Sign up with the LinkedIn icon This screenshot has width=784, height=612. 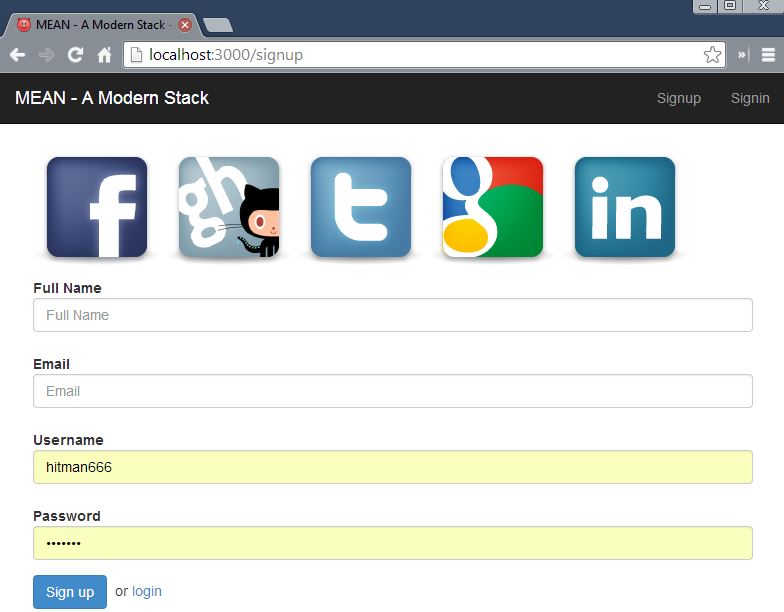click(x=625, y=207)
